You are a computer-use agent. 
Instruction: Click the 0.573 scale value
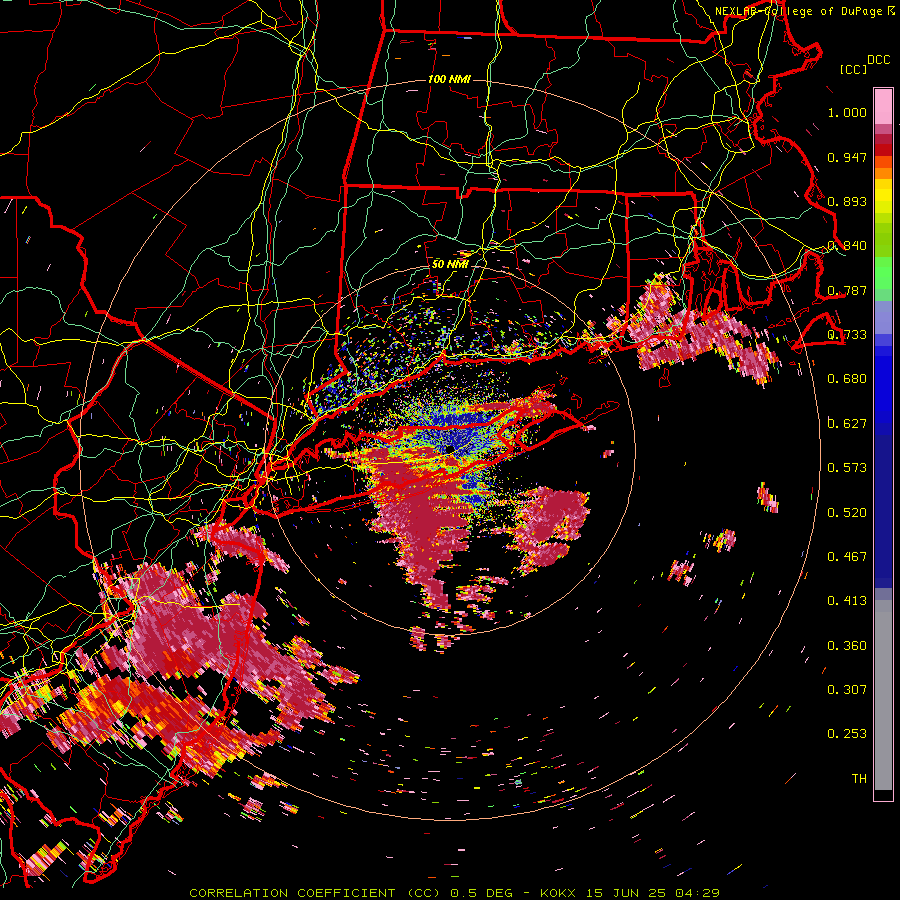tap(847, 468)
